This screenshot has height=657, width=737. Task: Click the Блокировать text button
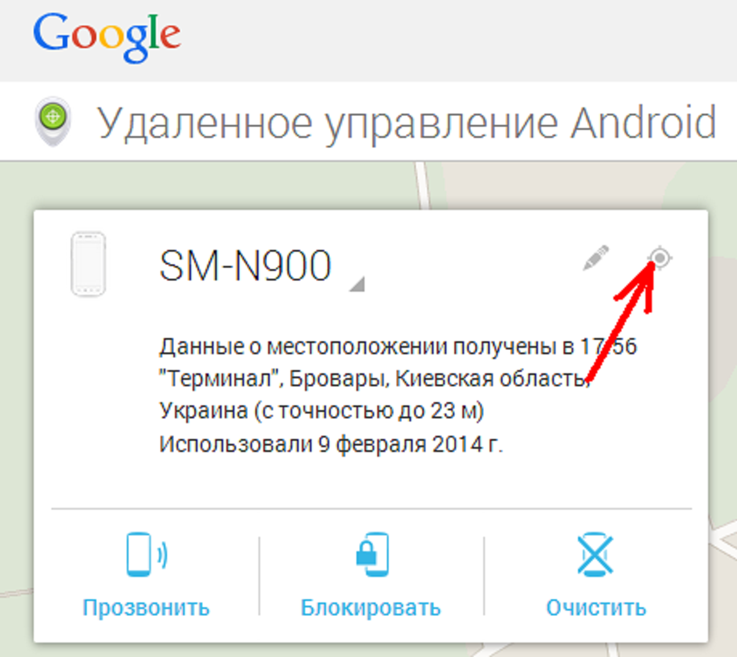point(371,608)
